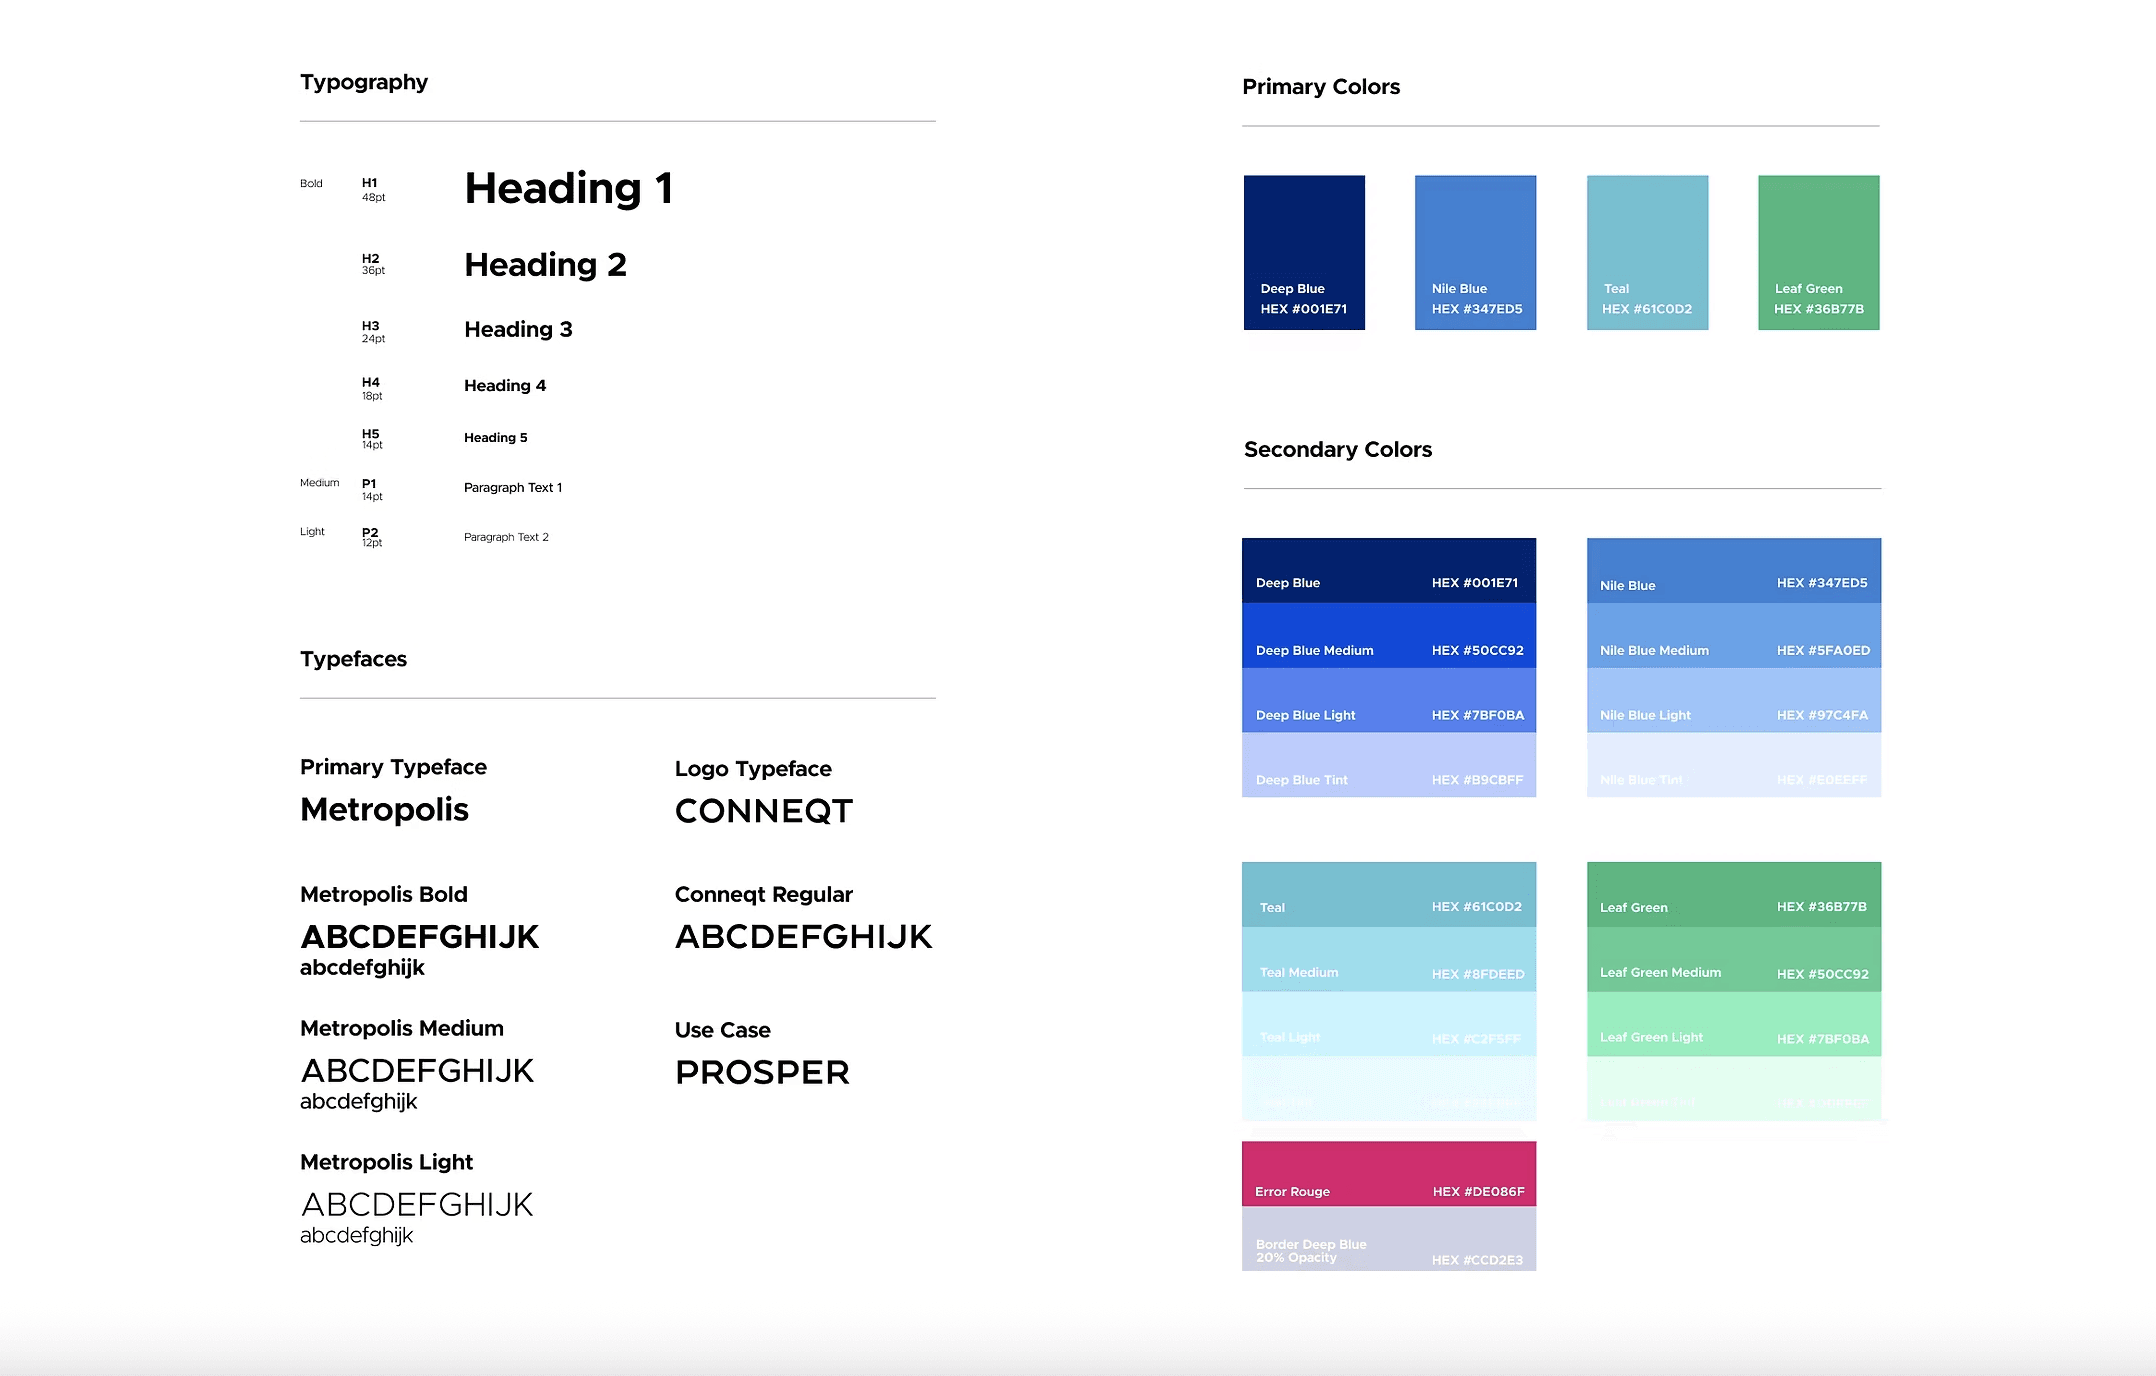Click the Teal Medium color row
2156x1376 pixels.
pos(1388,960)
